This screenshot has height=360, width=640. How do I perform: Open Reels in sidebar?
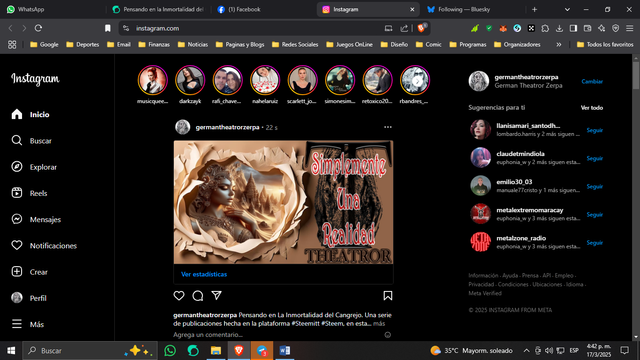coord(29,193)
